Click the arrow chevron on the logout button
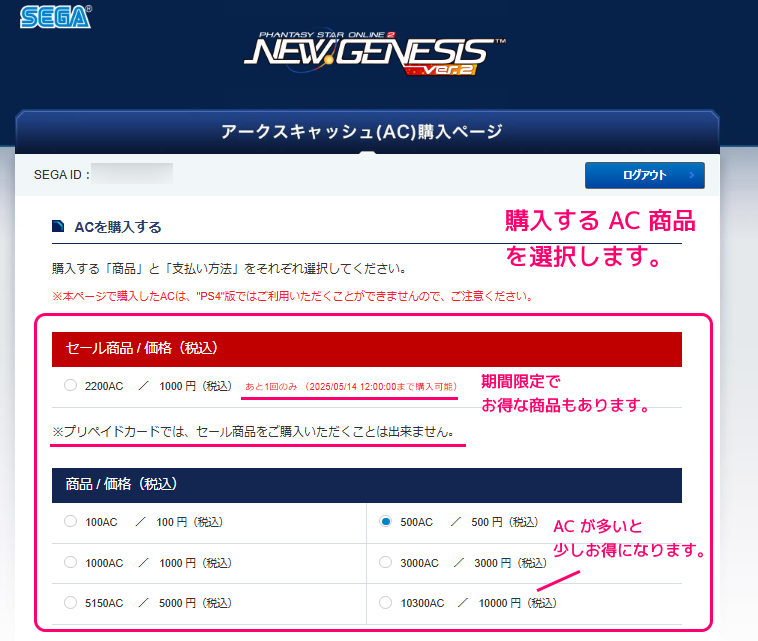 (692, 175)
